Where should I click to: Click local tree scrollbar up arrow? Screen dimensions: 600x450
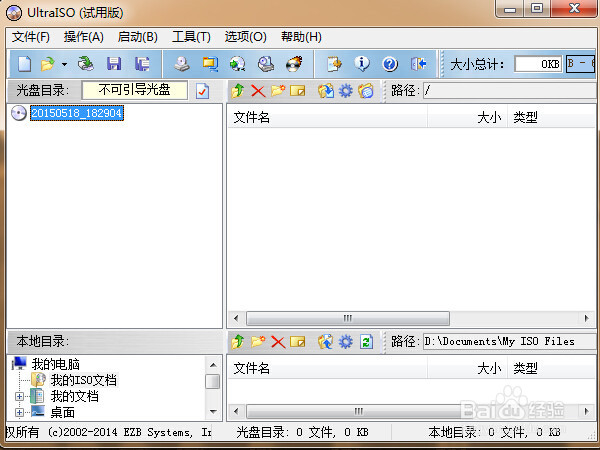pos(214,365)
